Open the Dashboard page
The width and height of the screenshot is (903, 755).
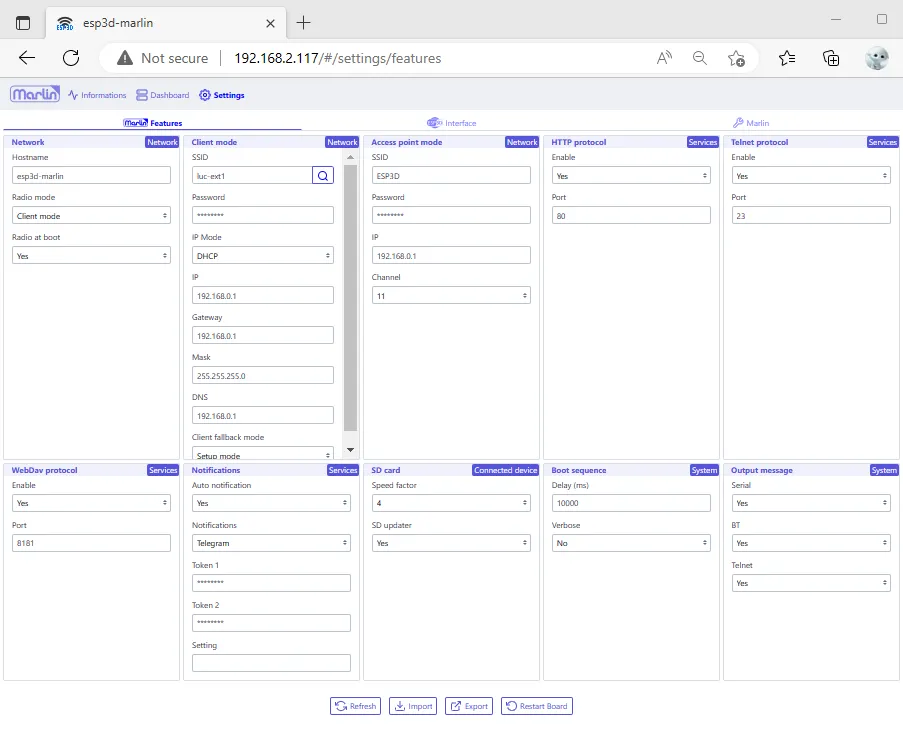(163, 95)
